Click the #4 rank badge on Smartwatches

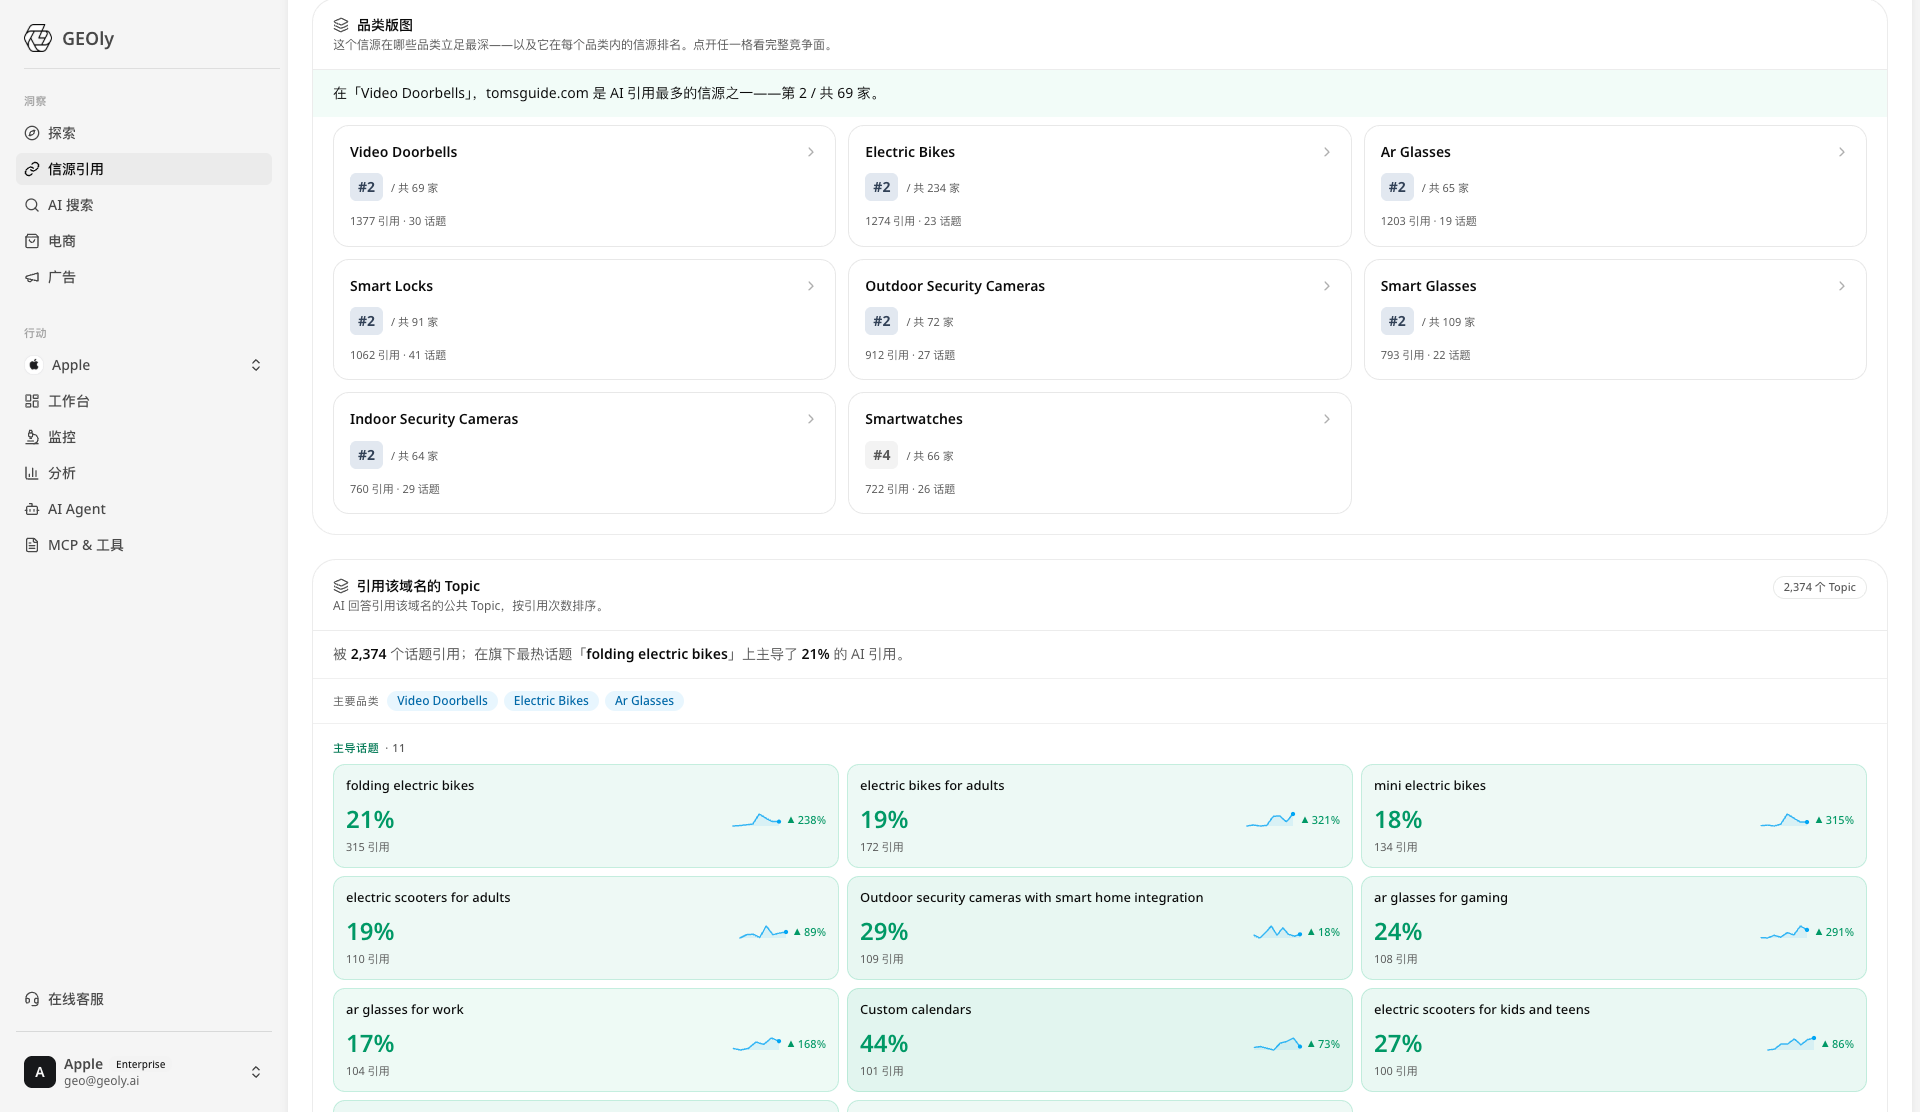click(881, 456)
